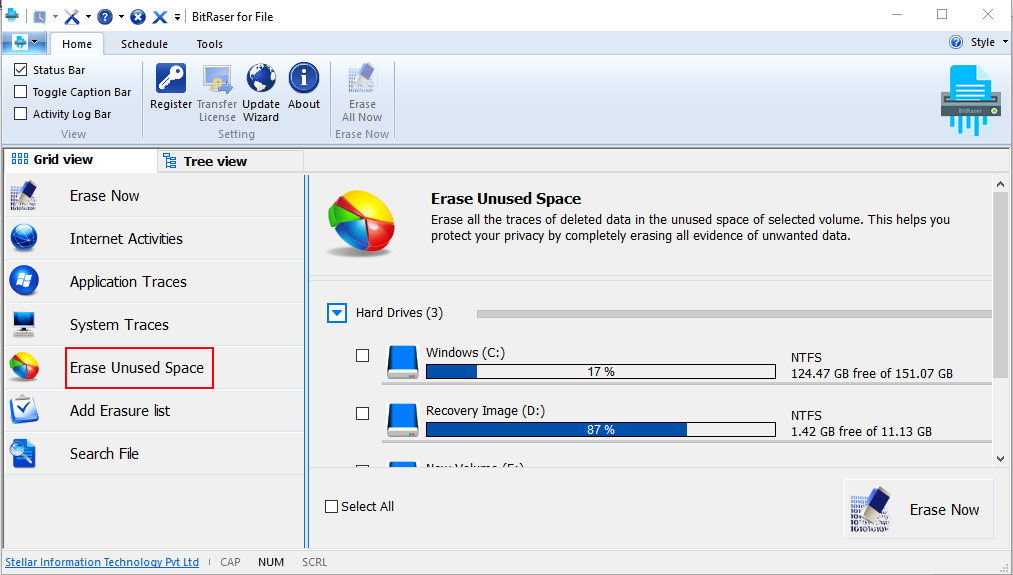This screenshot has height=575, width=1013.
Task: Check the Windows (C:) drive checkbox
Action: click(362, 355)
